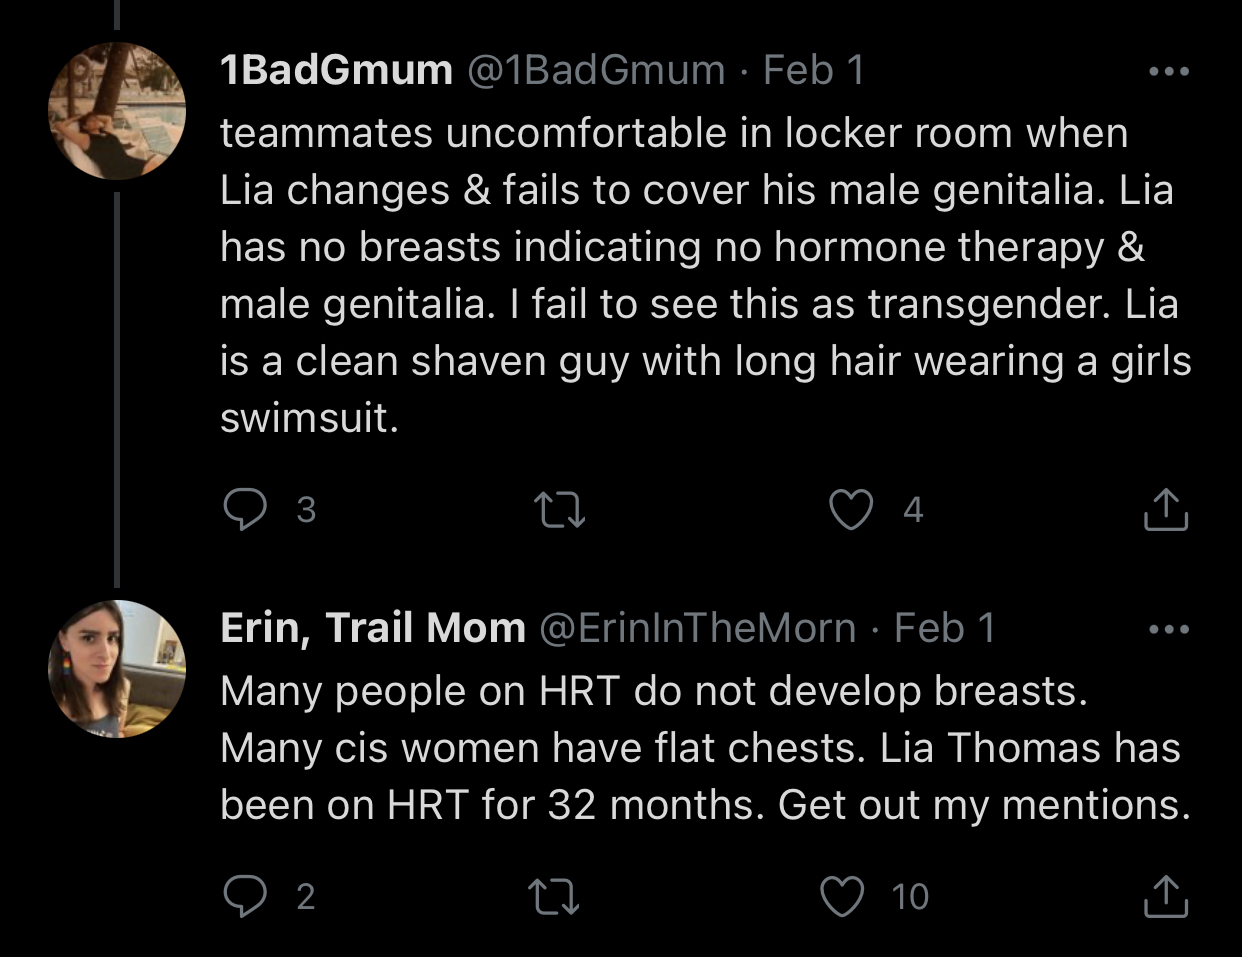The image size is (1242, 957).
Task: Share 1BadGmum's tweet
Action: click(x=1165, y=510)
